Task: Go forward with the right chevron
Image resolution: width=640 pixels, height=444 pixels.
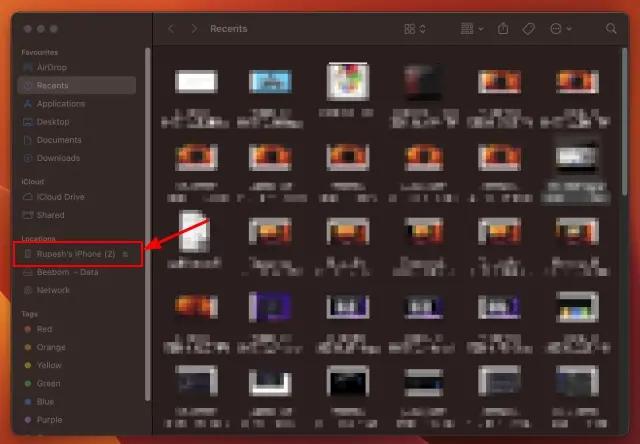Action: pyautogui.click(x=194, y=29)
